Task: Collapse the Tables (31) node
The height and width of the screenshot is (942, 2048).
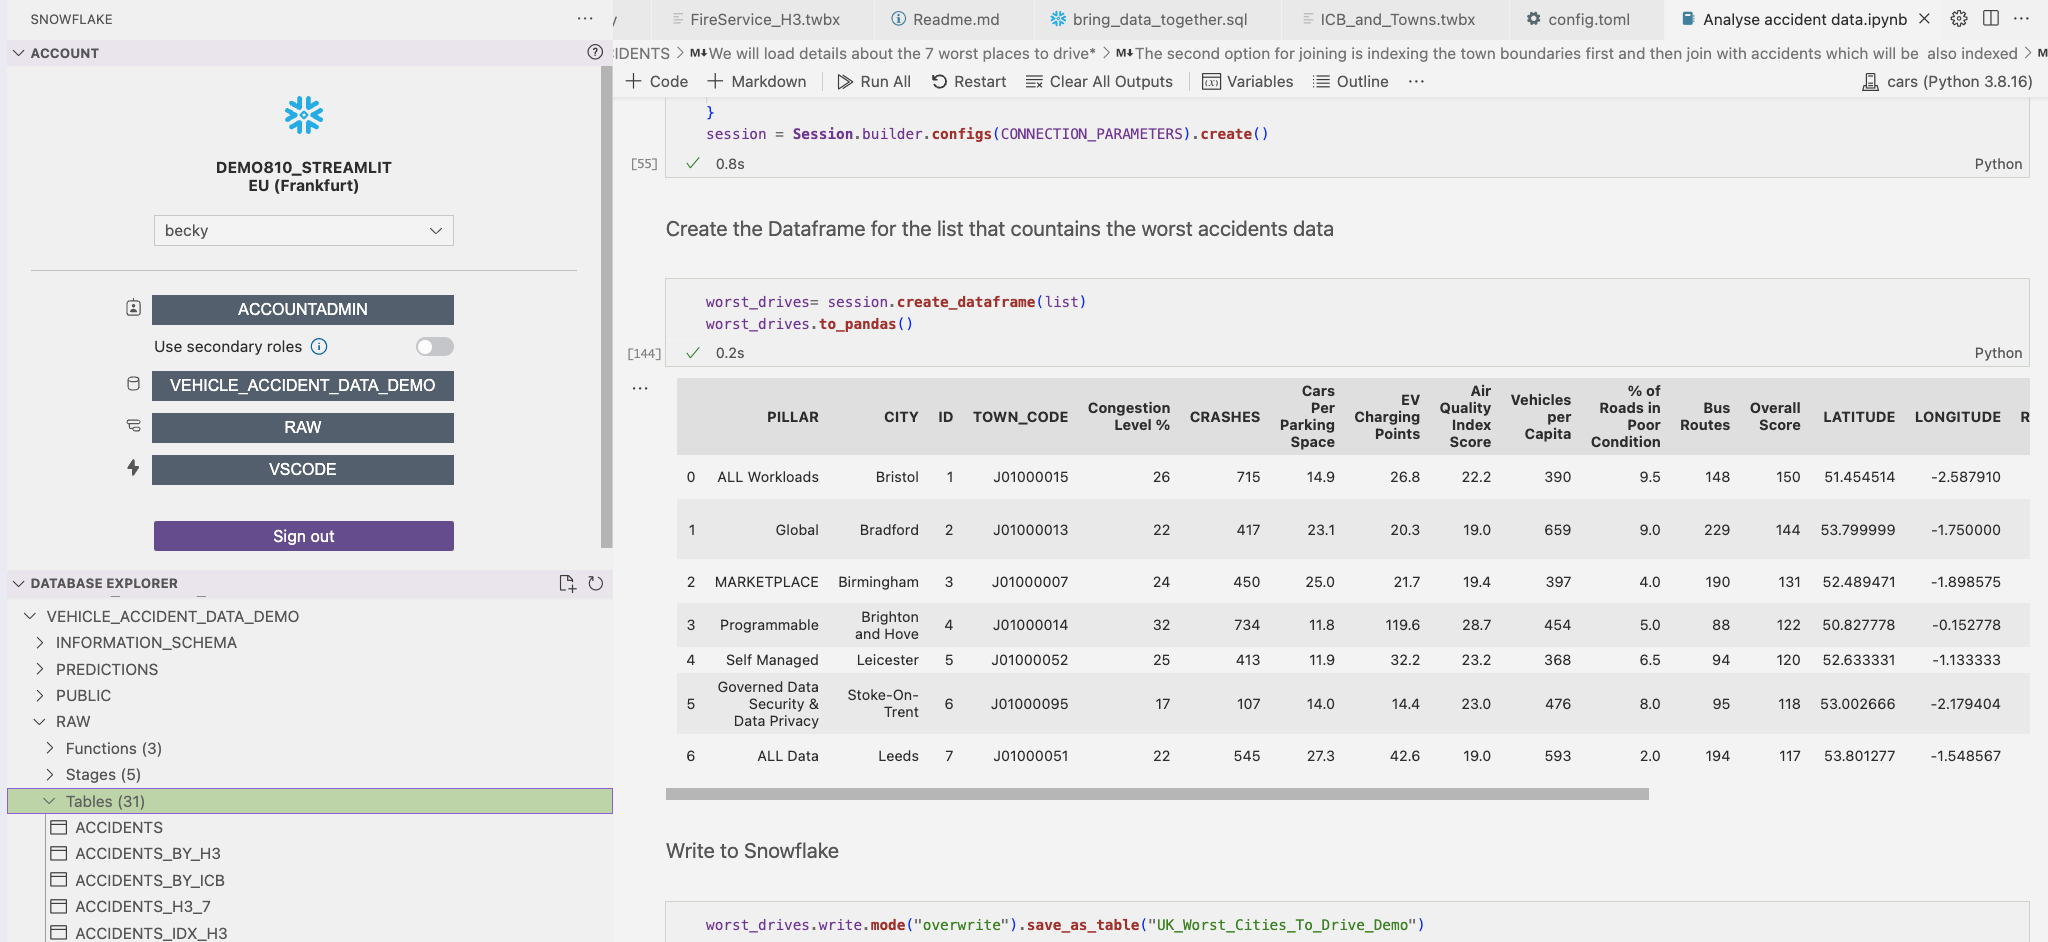Action: (x=50, y=802)
